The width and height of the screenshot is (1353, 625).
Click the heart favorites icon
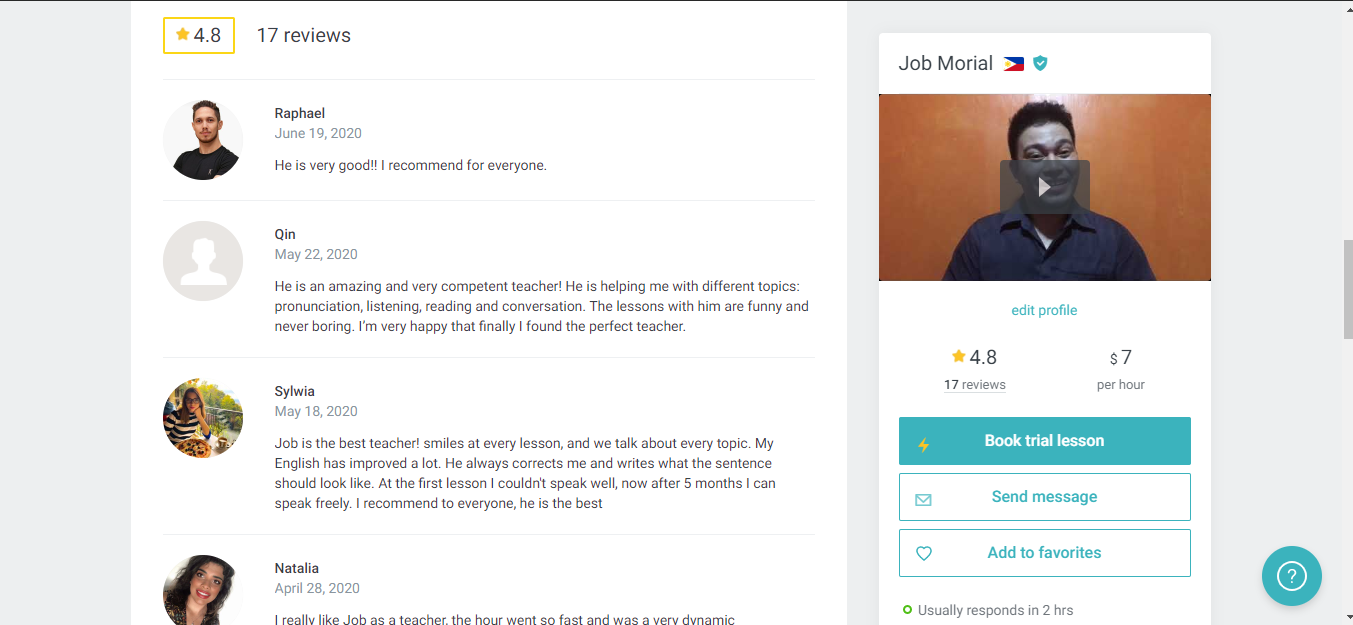coord(923,553)
